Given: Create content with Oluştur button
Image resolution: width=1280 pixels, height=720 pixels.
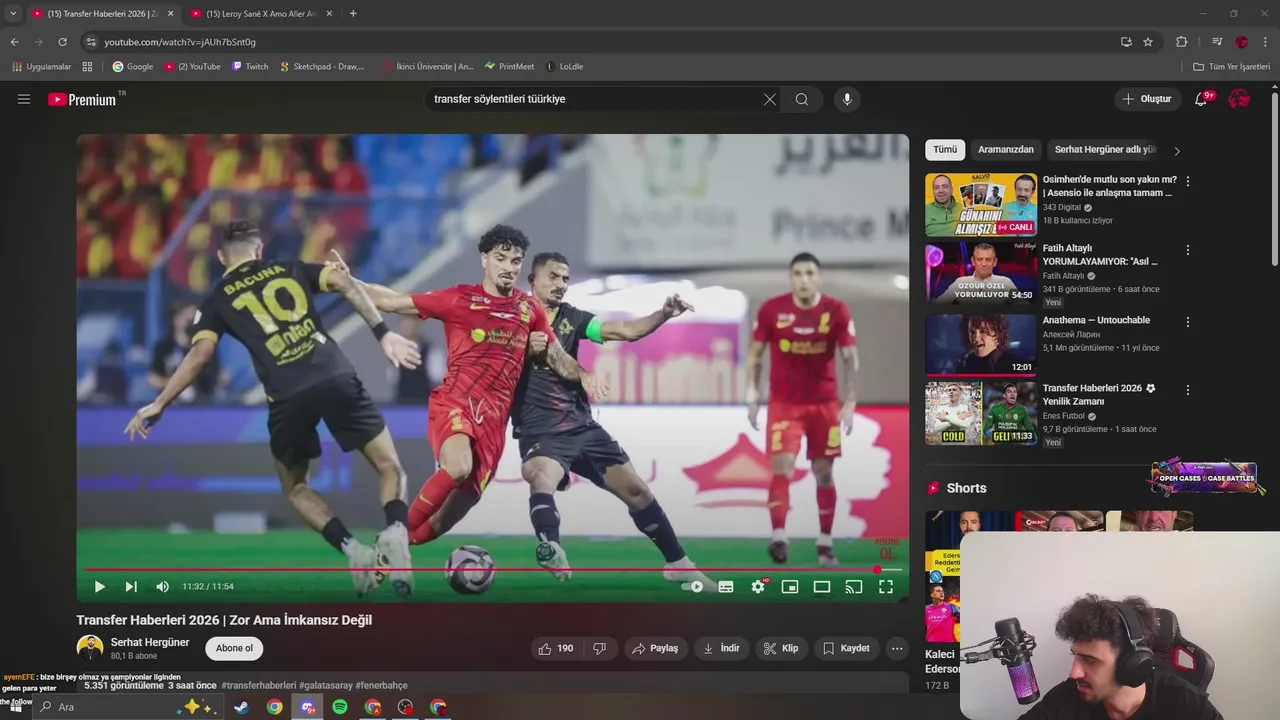Looking at the screenshot, I should pyautogui.click(x=1146, y=99).
